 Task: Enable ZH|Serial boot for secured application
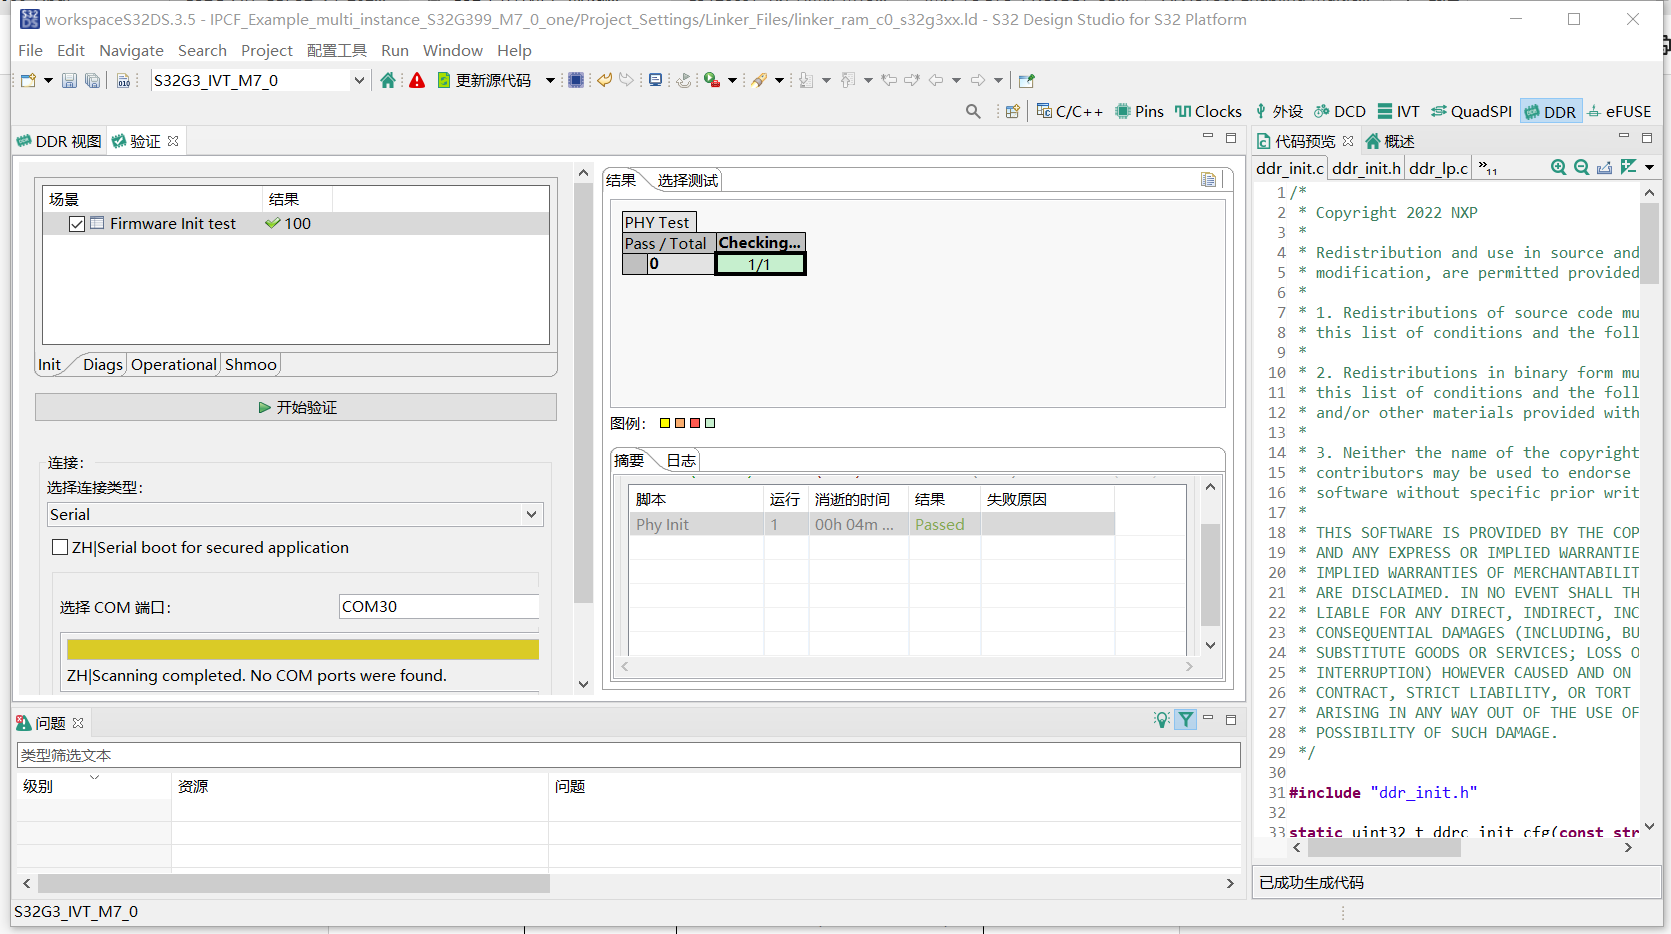click(x=60, y=547)
